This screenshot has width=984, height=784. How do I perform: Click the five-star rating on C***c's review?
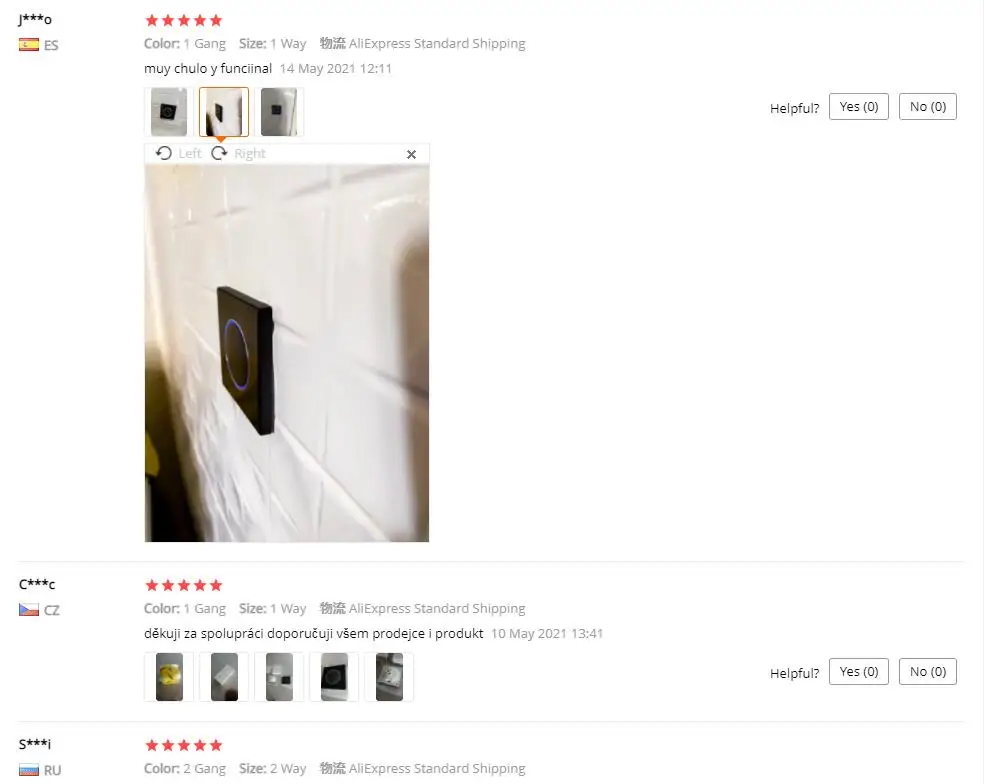[x=184, y=586]
